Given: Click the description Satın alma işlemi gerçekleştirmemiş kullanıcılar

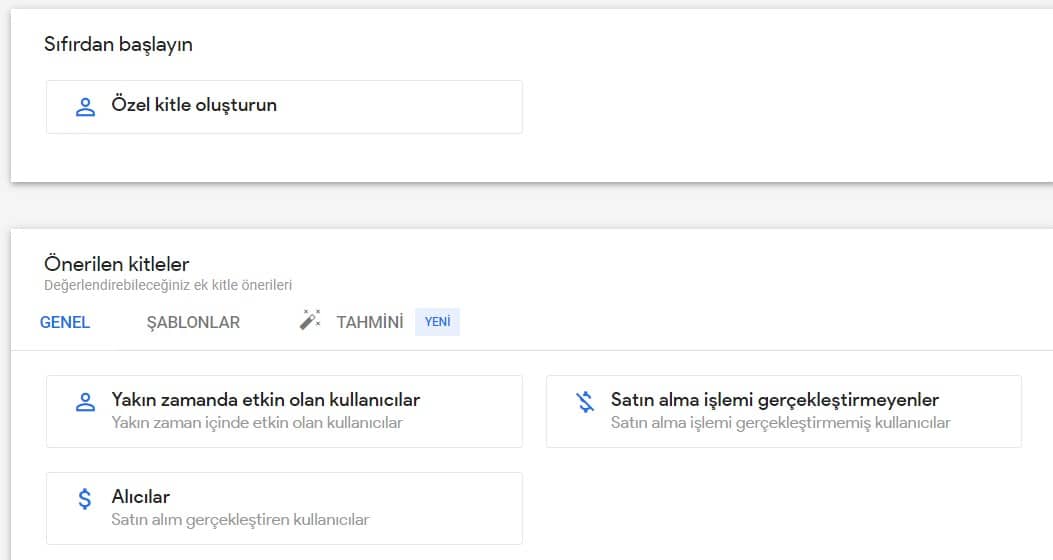Looking at the screenshot, I should click(x=780, y=422).
